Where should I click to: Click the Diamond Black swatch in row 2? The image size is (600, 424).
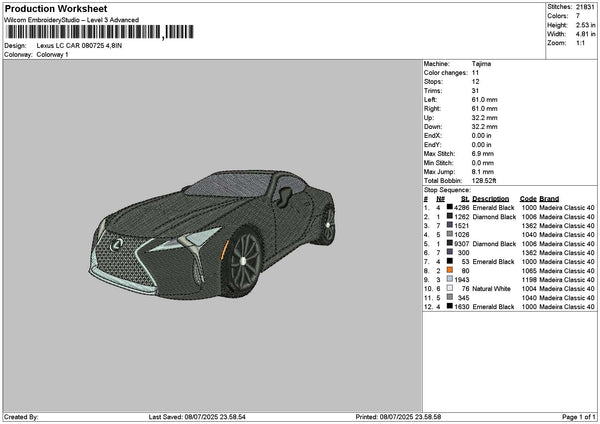[450, 216]
